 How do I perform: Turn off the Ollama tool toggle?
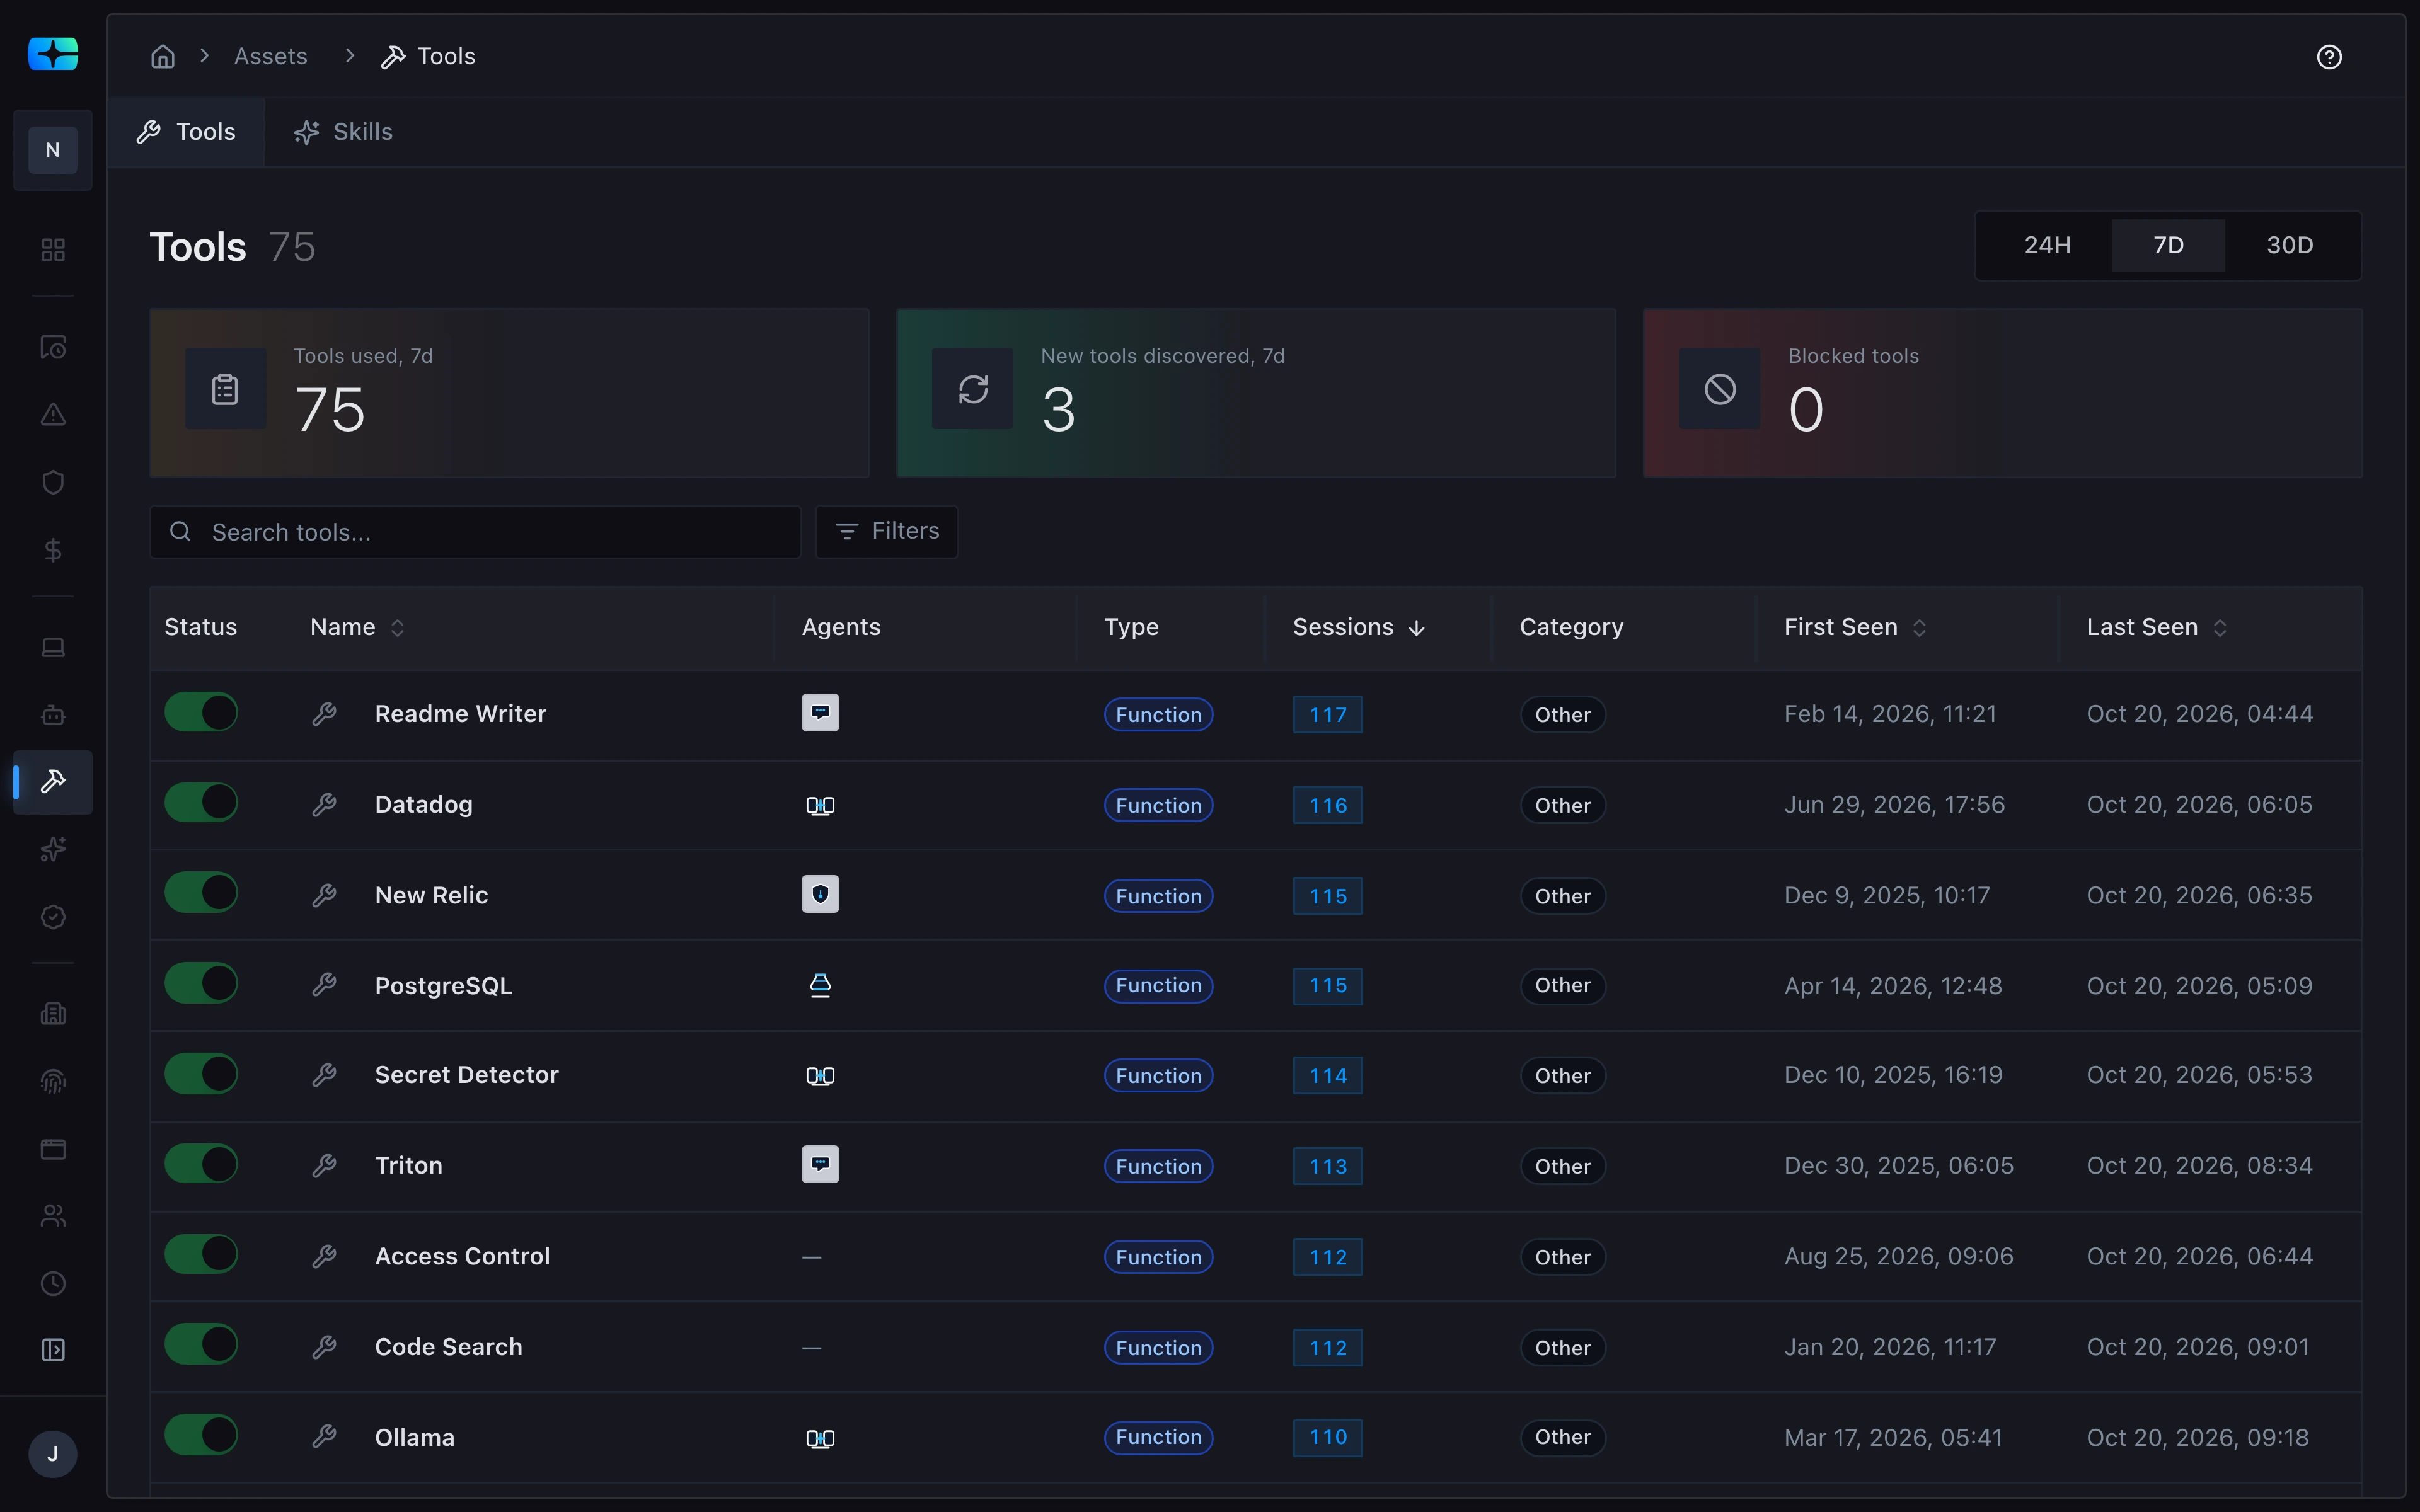tap(201, 1435)
